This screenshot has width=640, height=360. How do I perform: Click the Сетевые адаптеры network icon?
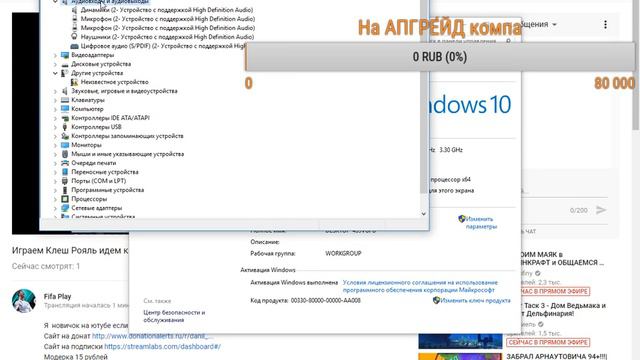[x=64, y=208]
